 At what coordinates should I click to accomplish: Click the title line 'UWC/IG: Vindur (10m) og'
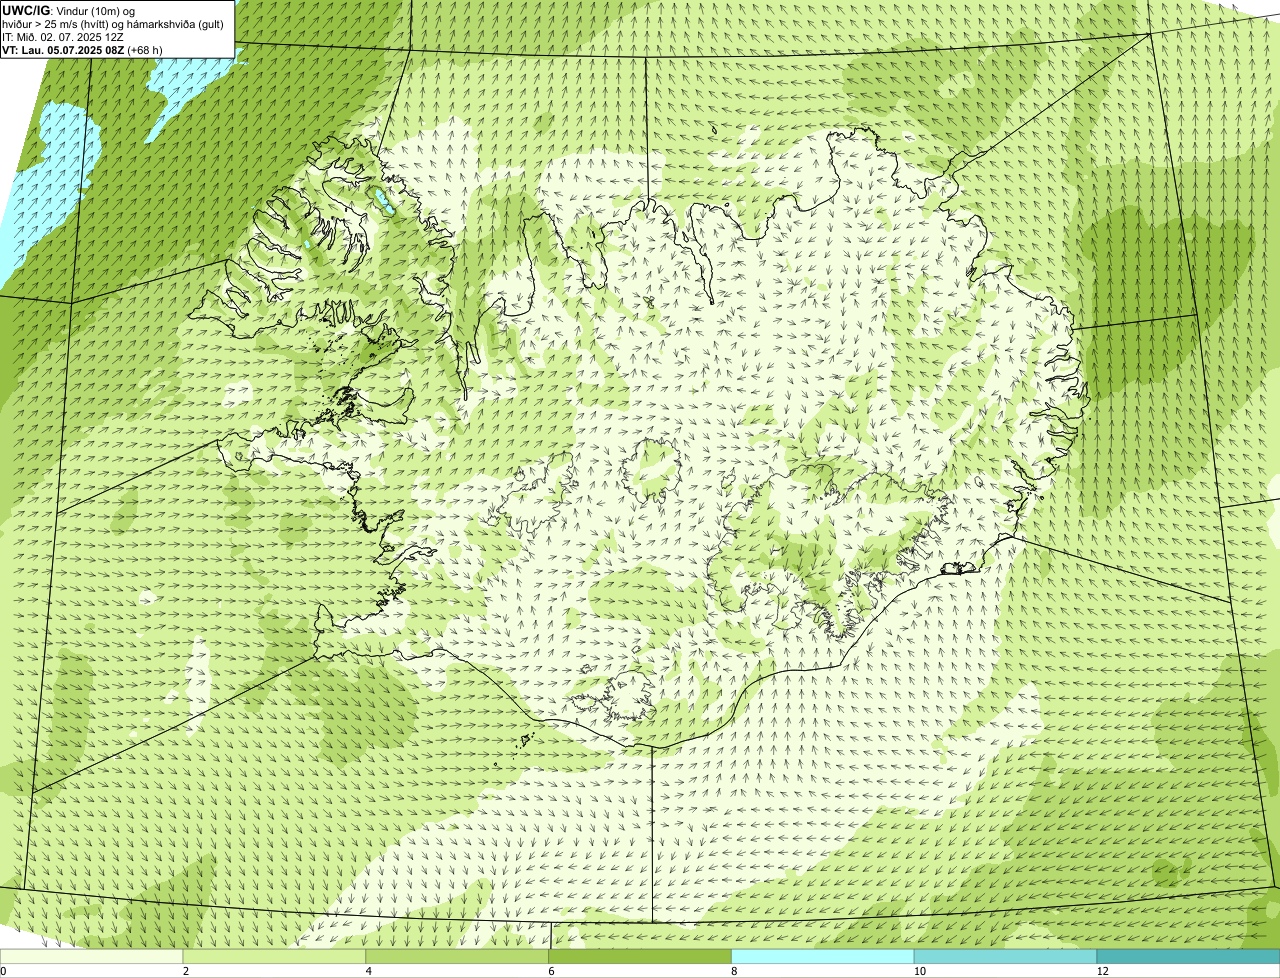[68, 10]
